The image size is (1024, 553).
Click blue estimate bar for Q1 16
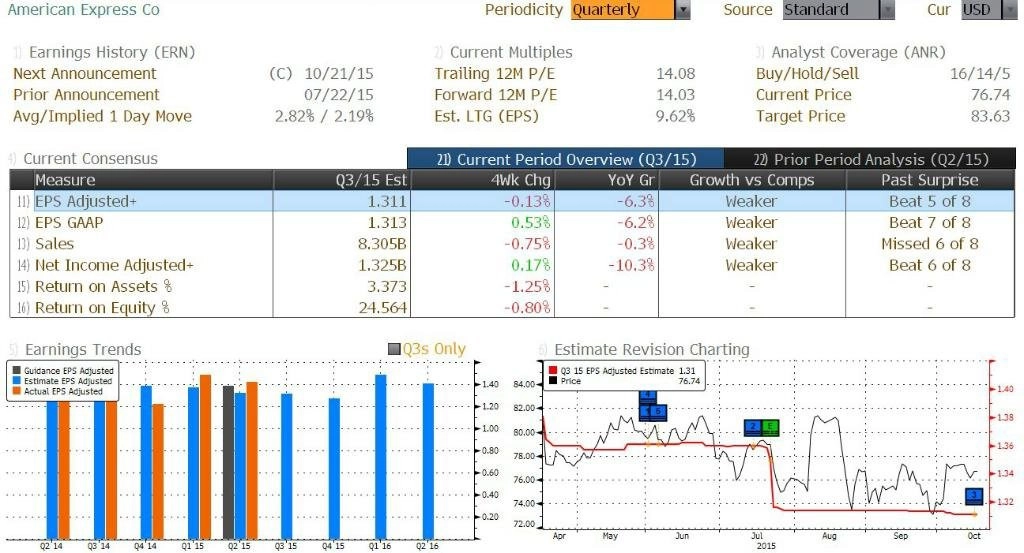pos(381,457)
